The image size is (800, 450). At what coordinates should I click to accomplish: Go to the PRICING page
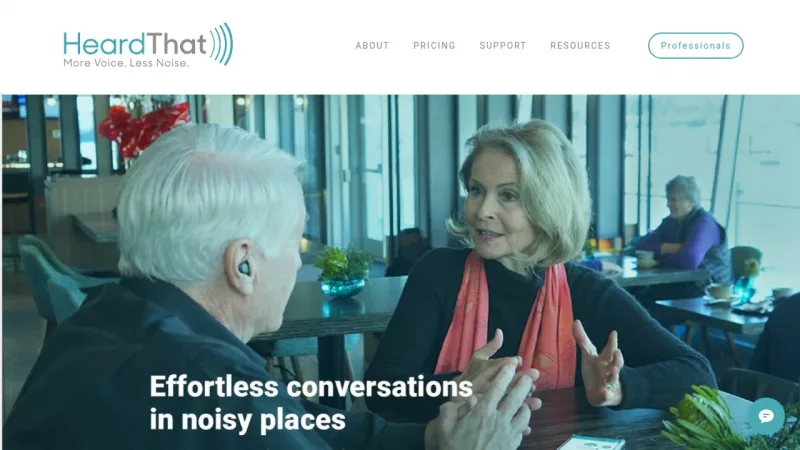(434, 45)
